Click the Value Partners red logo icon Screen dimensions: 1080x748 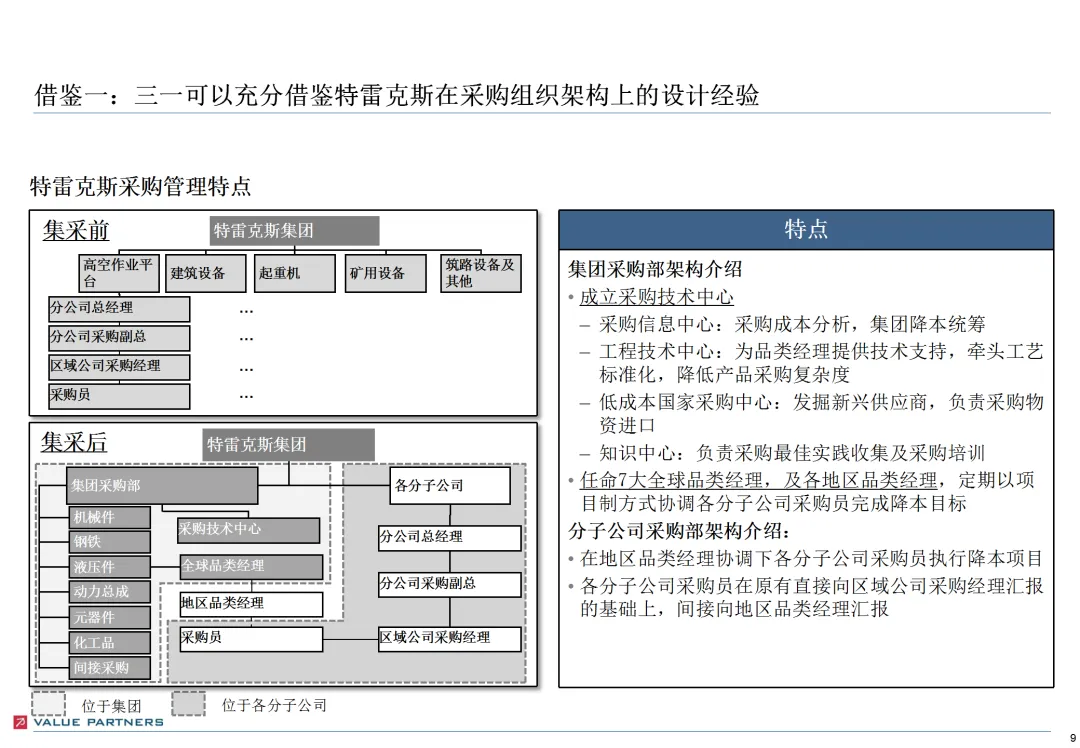tap(20, 723)
